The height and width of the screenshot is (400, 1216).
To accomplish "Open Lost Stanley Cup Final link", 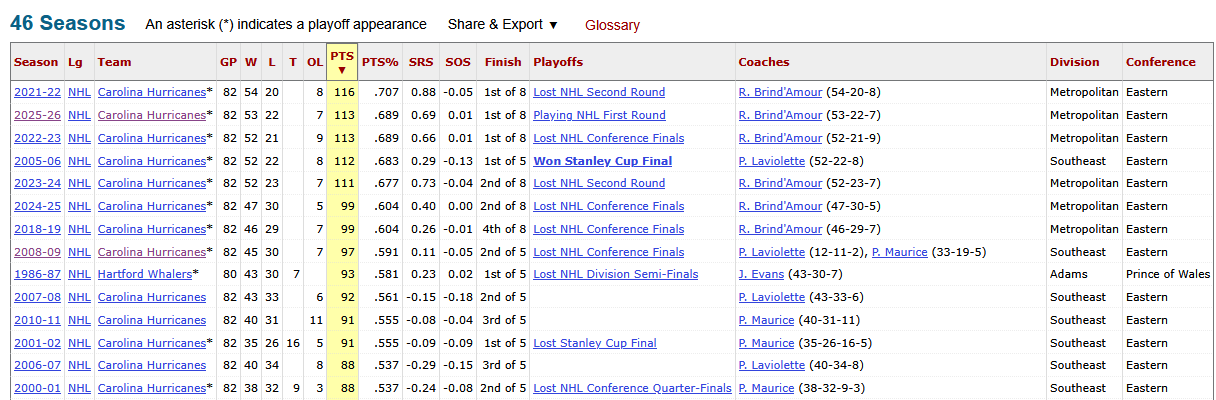I will pos(594,343).
